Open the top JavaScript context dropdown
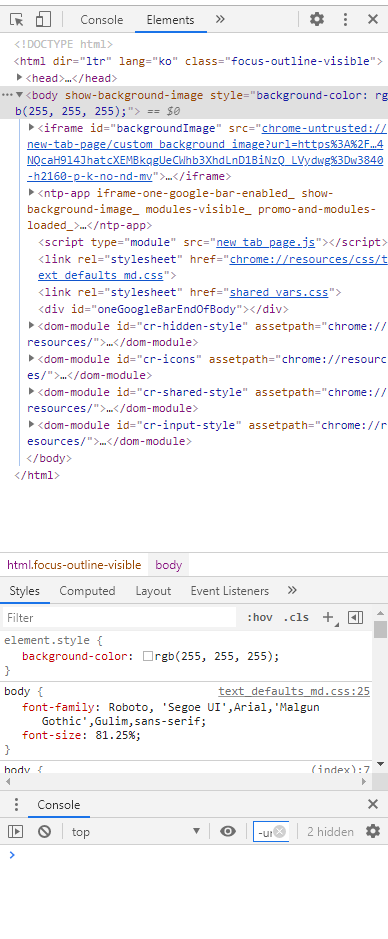This screenshot has height=939, width=388. click(x=135, y=831)
